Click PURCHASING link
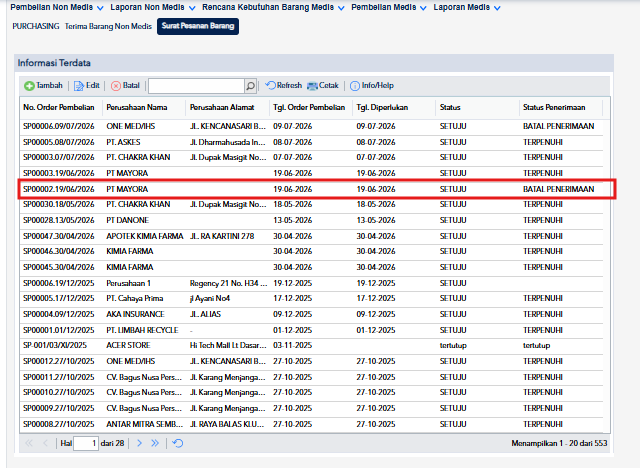The width and height of the screenshot is (640, 468). 36,26
